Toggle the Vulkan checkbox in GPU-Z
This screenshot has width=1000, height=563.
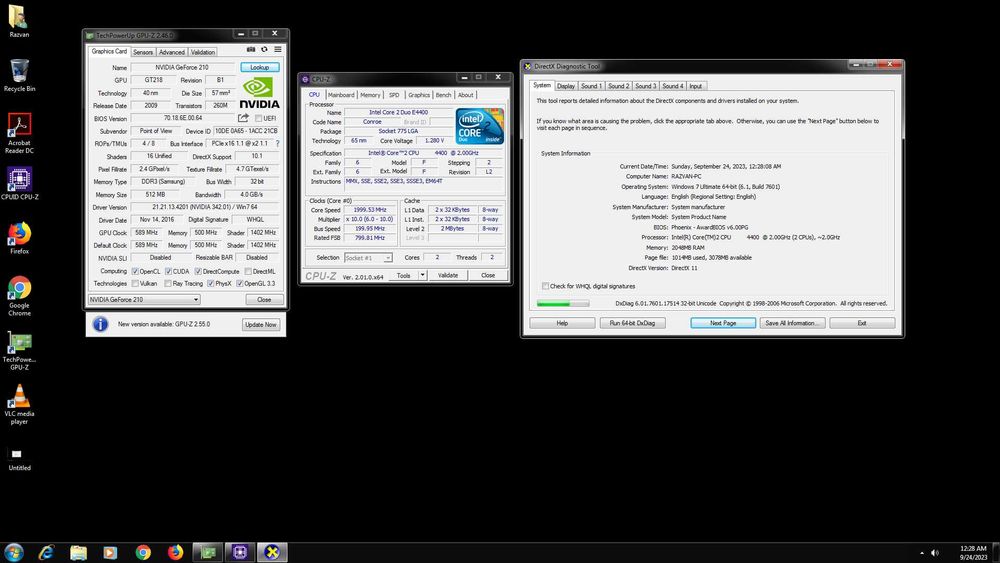coord(135,284)
